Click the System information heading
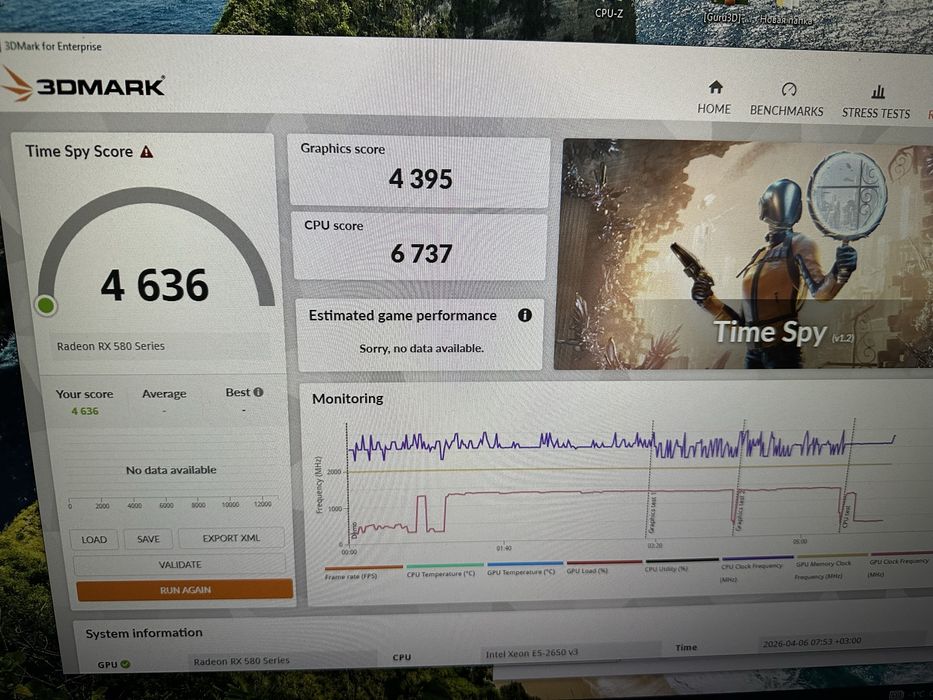 point(144,633)
